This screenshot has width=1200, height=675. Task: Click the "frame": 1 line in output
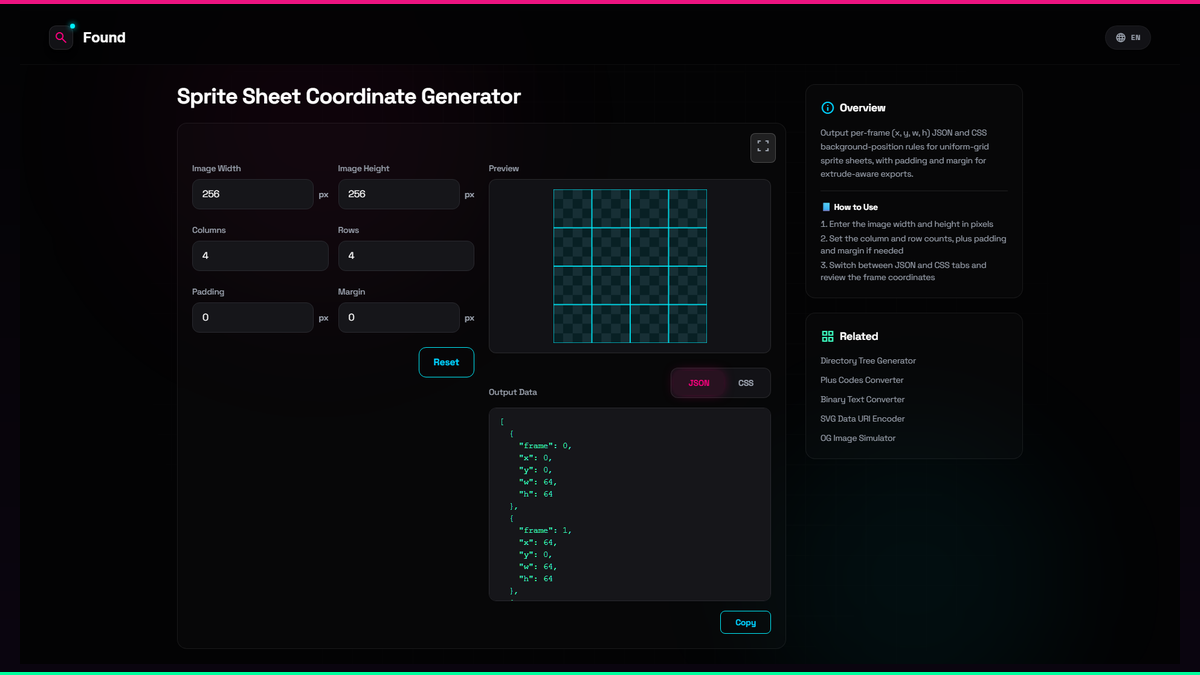pos(545,530)
